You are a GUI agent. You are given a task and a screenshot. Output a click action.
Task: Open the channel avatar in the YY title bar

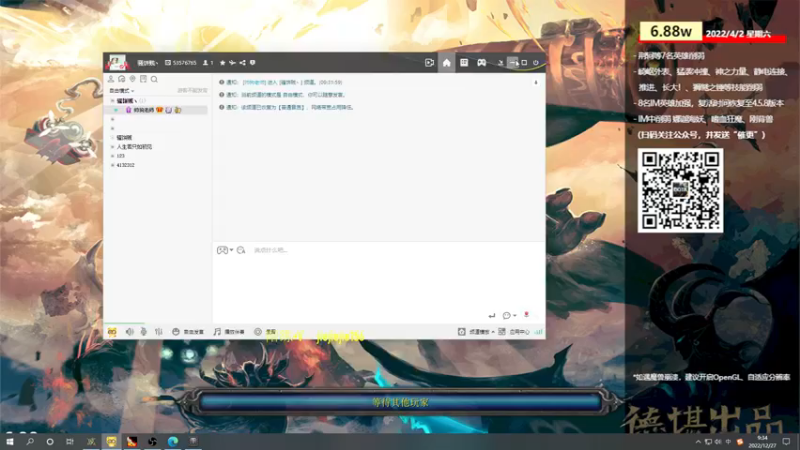pos(117,62)
